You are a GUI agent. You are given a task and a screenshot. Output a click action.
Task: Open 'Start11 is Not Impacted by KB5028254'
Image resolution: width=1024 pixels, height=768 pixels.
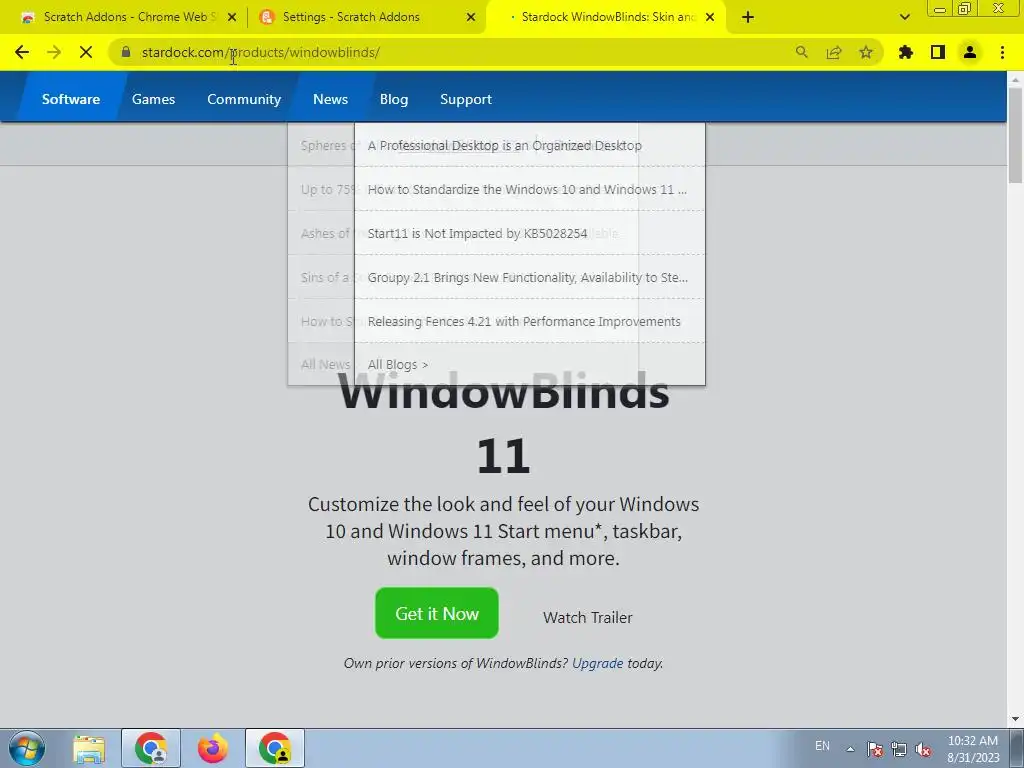pos(477,233)
